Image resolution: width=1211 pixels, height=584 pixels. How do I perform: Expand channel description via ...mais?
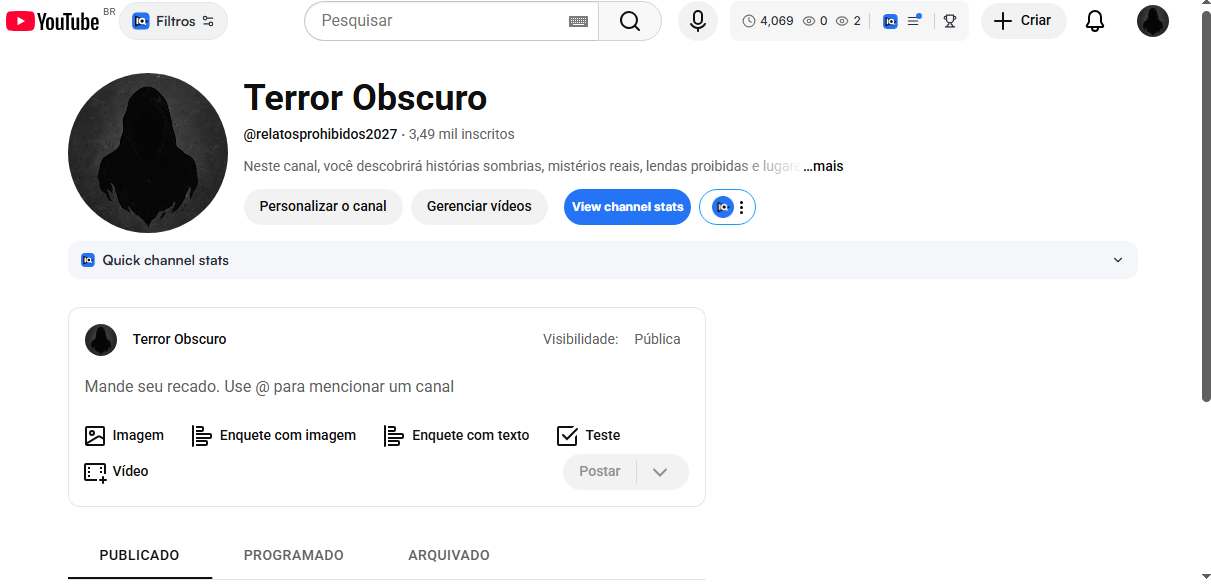click(822, 165)
